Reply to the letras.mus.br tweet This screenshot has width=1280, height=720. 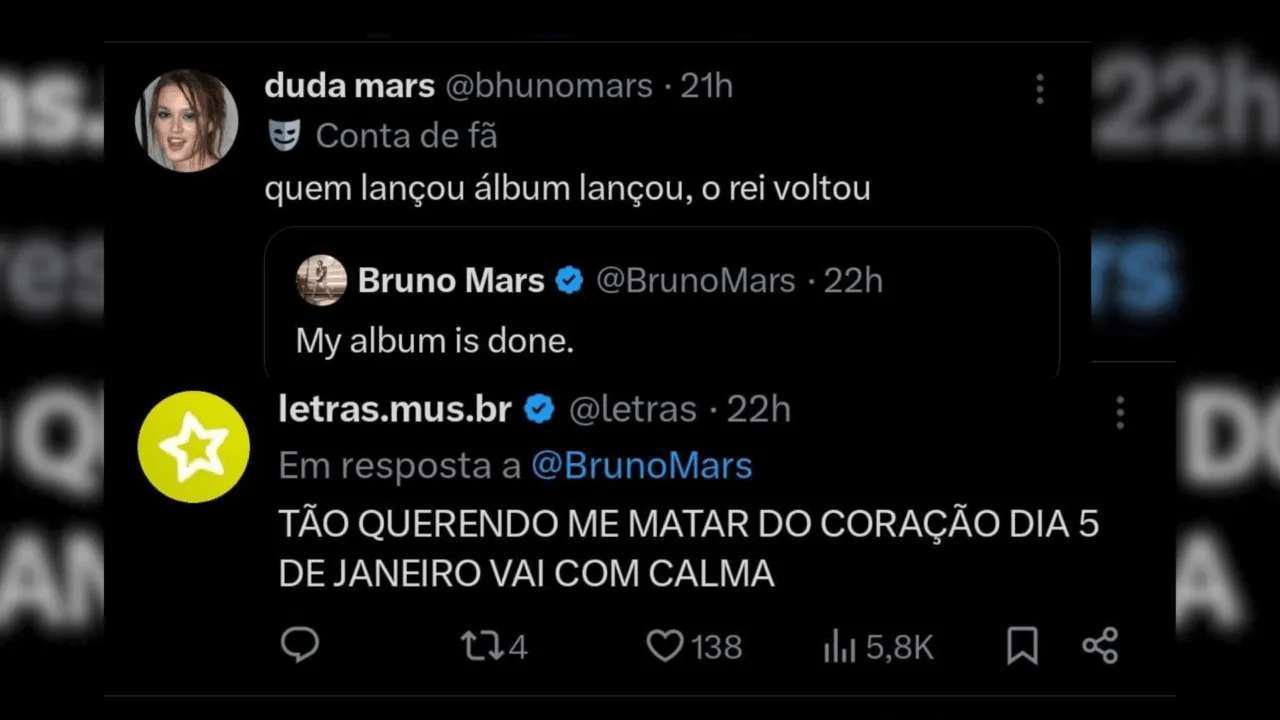click(299, 645)
